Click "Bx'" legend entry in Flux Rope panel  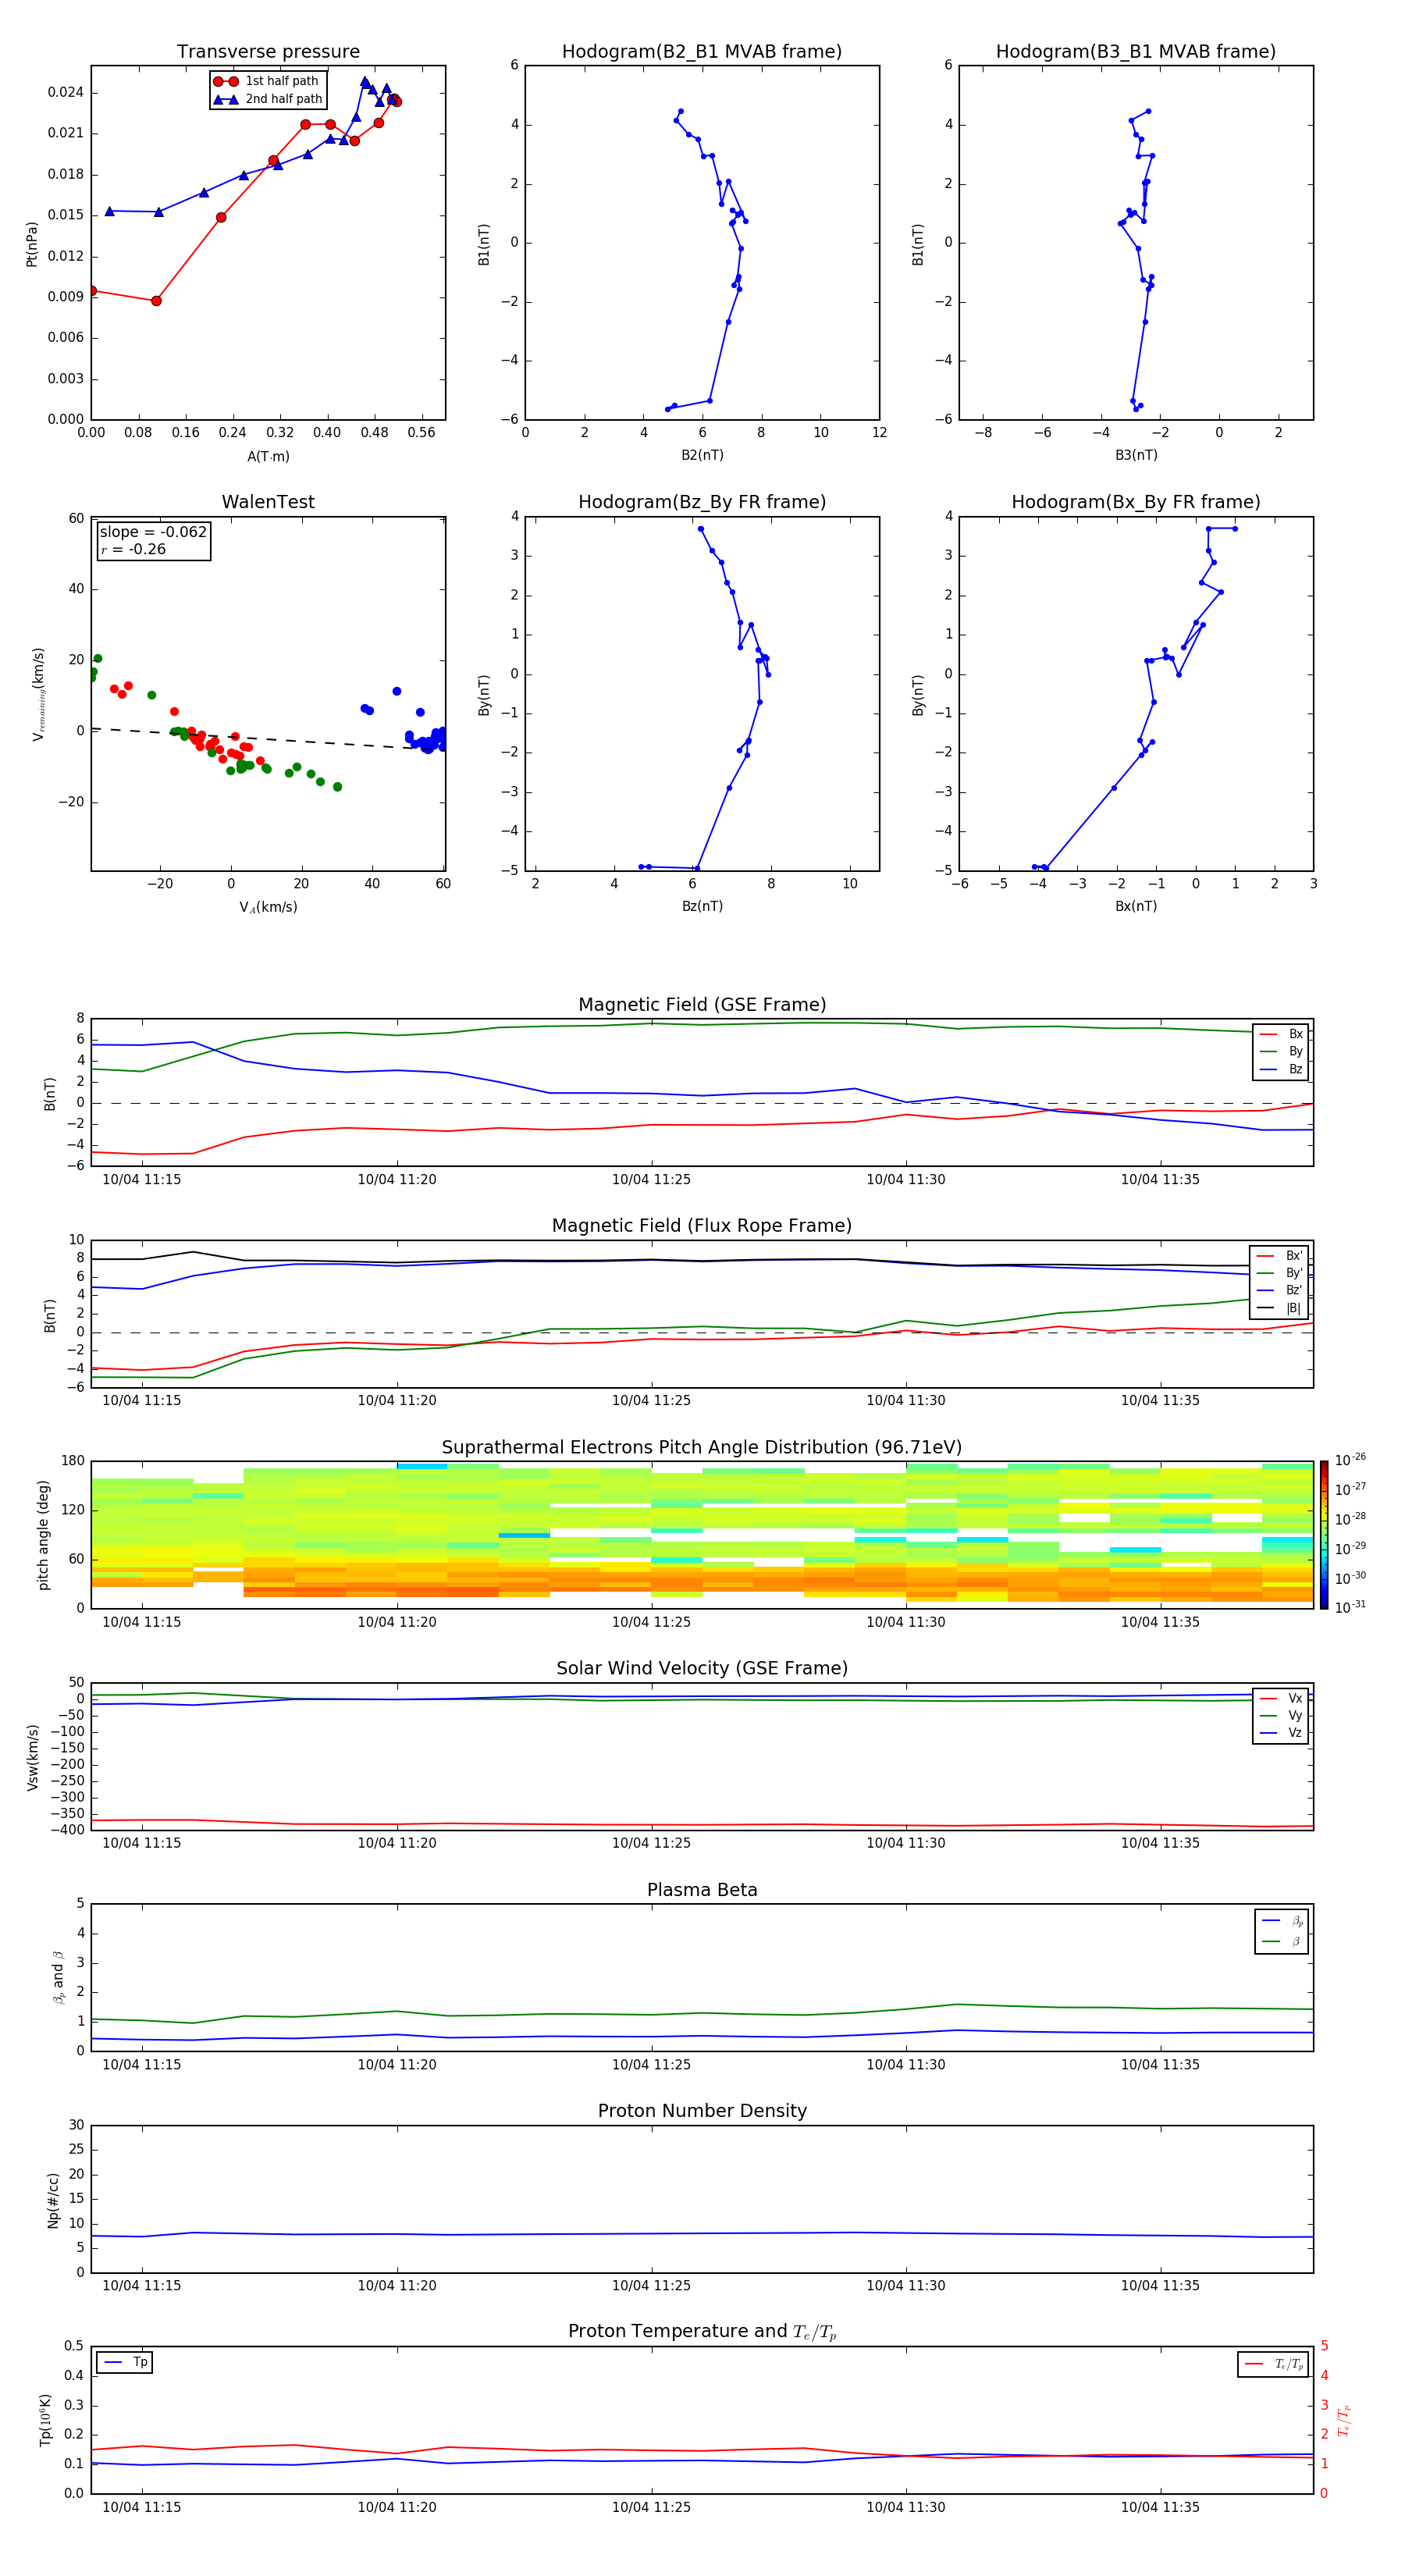(x=1280, y=1256)
